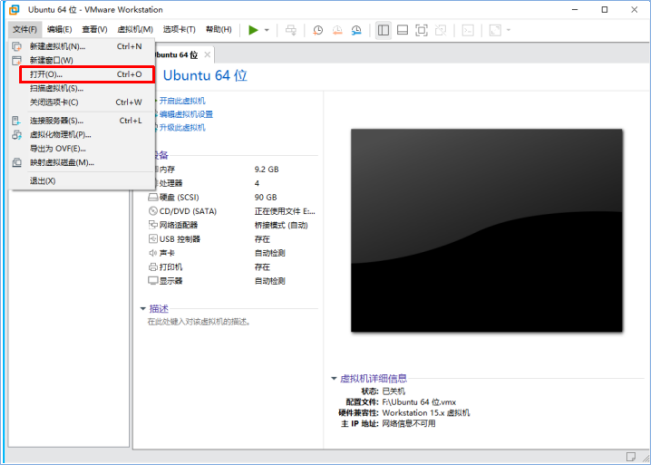
Task: Select the 硬盘 (SCSI) device row
Action: [233, 197]
